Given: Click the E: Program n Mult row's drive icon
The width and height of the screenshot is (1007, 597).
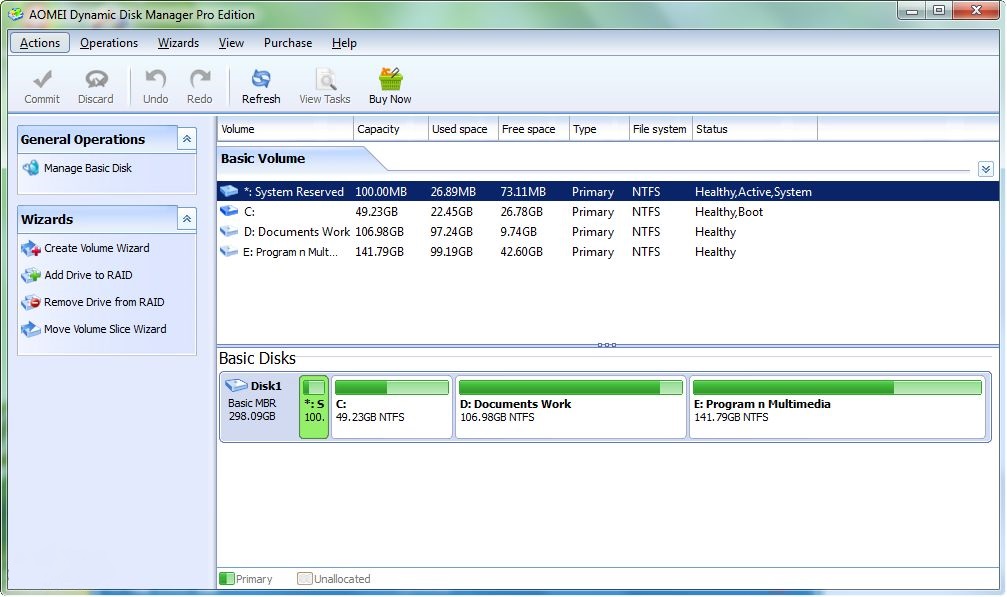Looking at the screenshot, I should pyautogui.click(x=229, y=251).
